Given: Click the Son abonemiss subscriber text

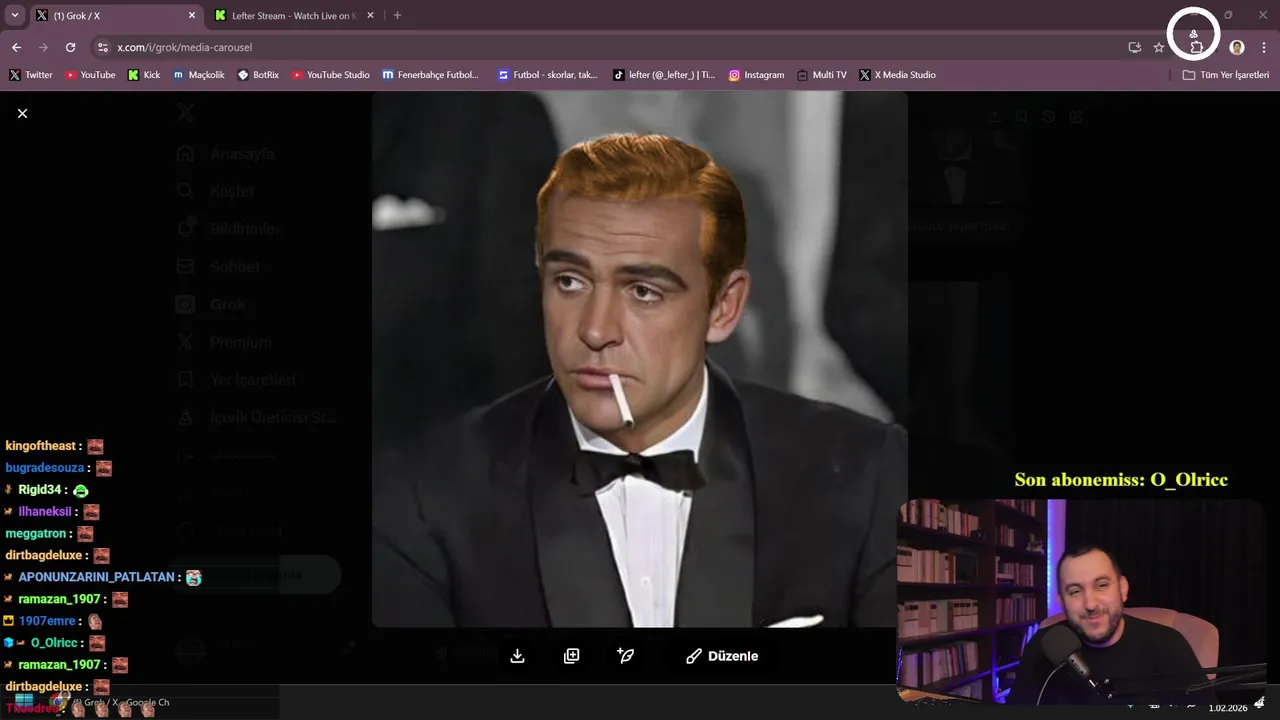Looking at the screenshot, I should click(x=1121, y=480).
